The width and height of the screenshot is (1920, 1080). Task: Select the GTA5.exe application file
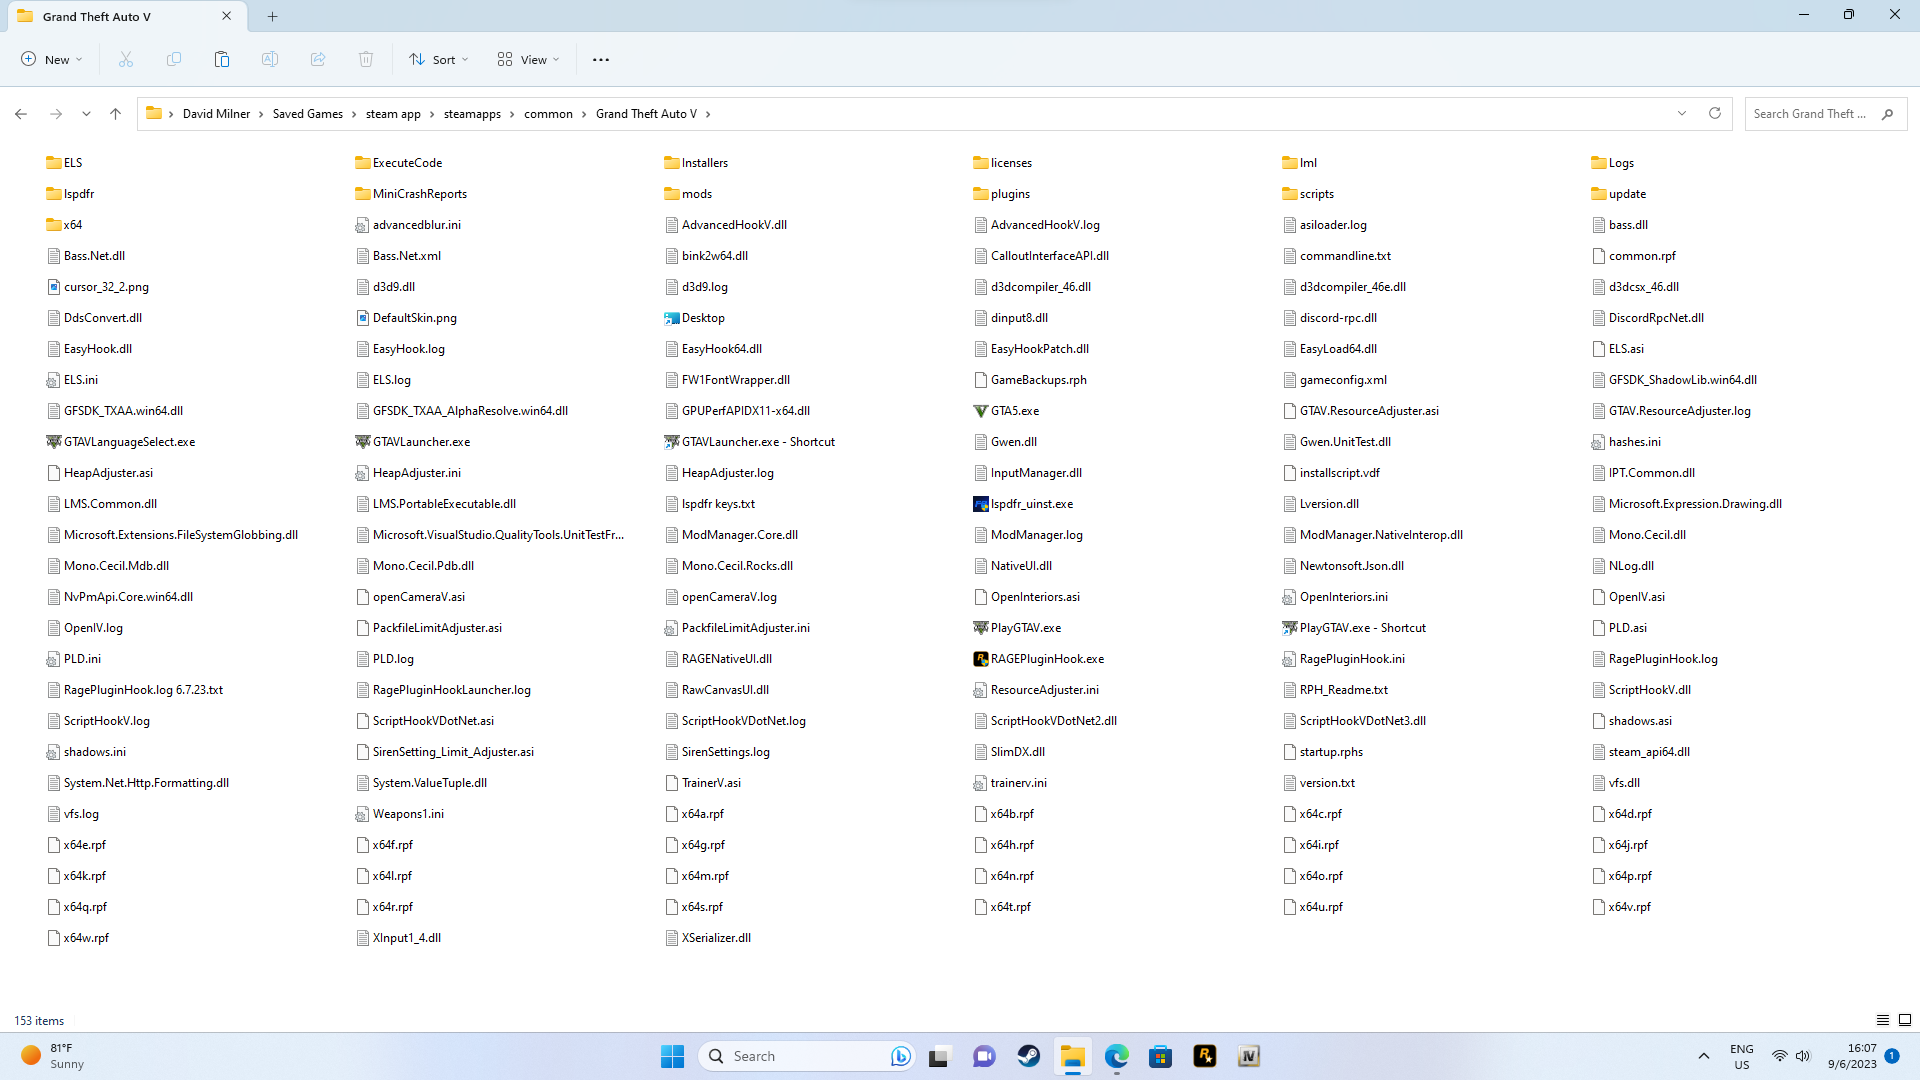click(1014, 411)
